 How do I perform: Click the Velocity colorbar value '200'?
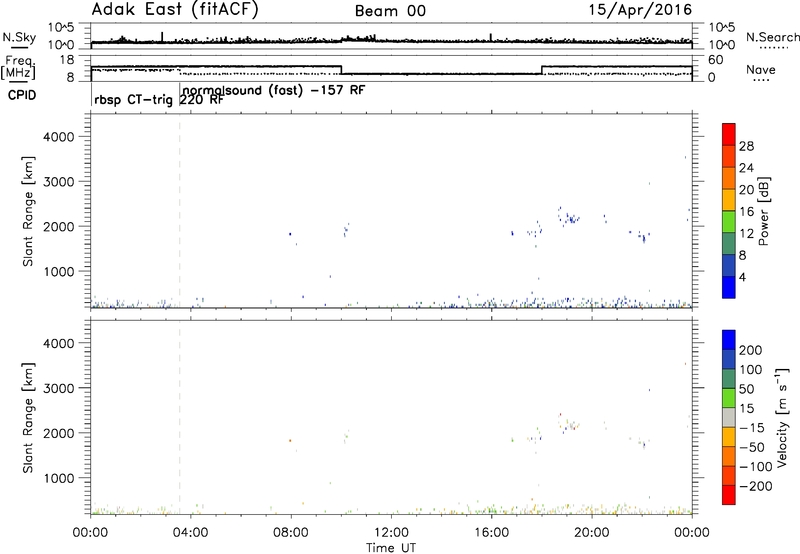(x=751, y=350)
